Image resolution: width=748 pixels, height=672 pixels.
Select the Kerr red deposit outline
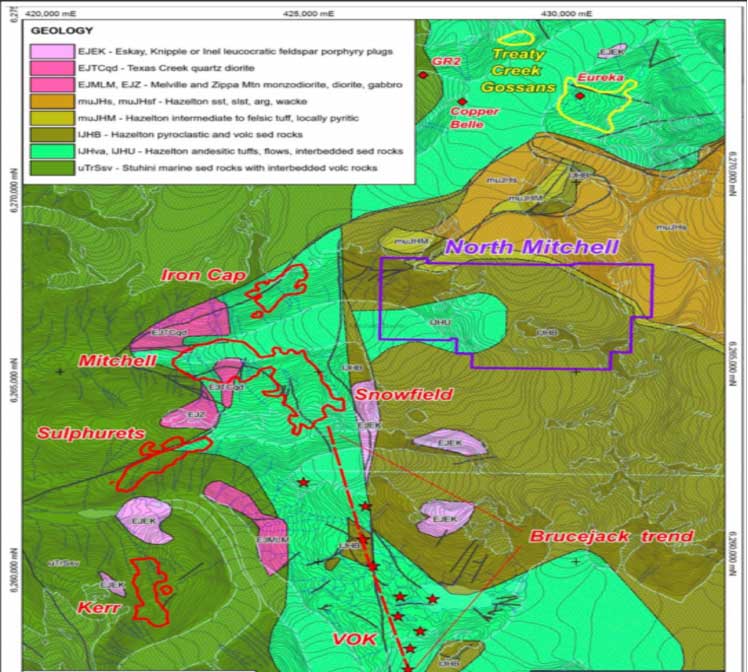pos(151,592)
